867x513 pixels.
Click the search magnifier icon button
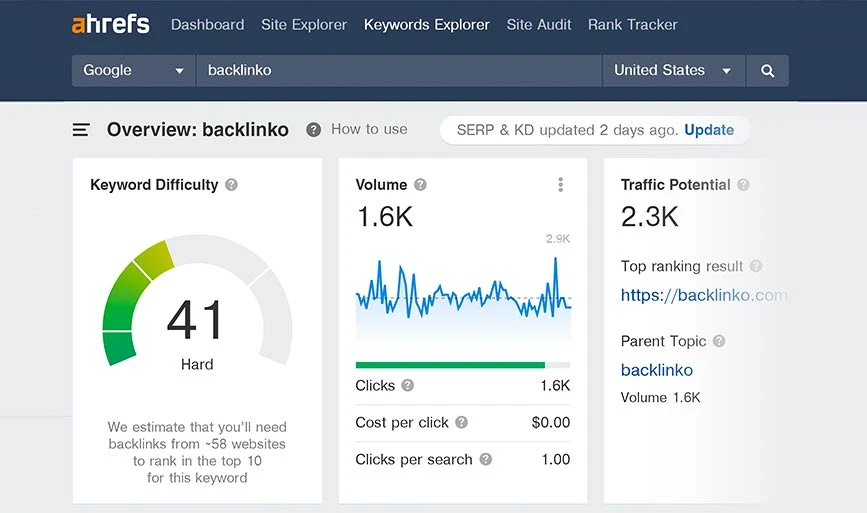click(x=767, y=70)
